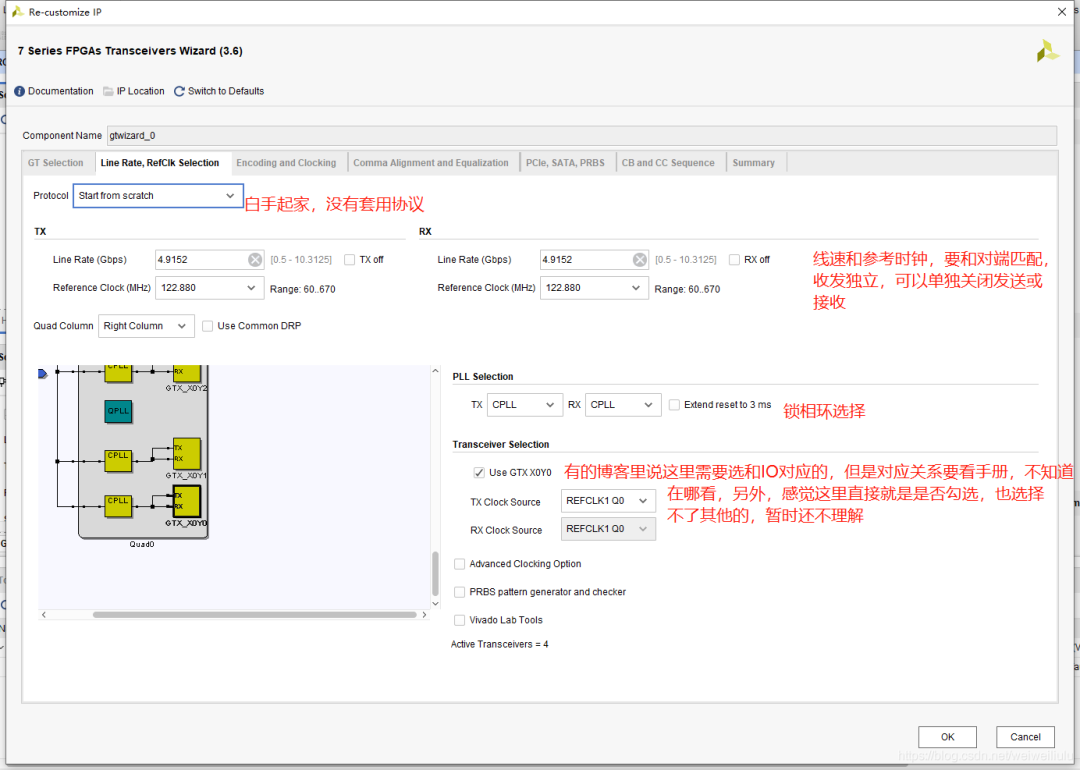Enable Advanced Clocking Option

coord(459,564)
